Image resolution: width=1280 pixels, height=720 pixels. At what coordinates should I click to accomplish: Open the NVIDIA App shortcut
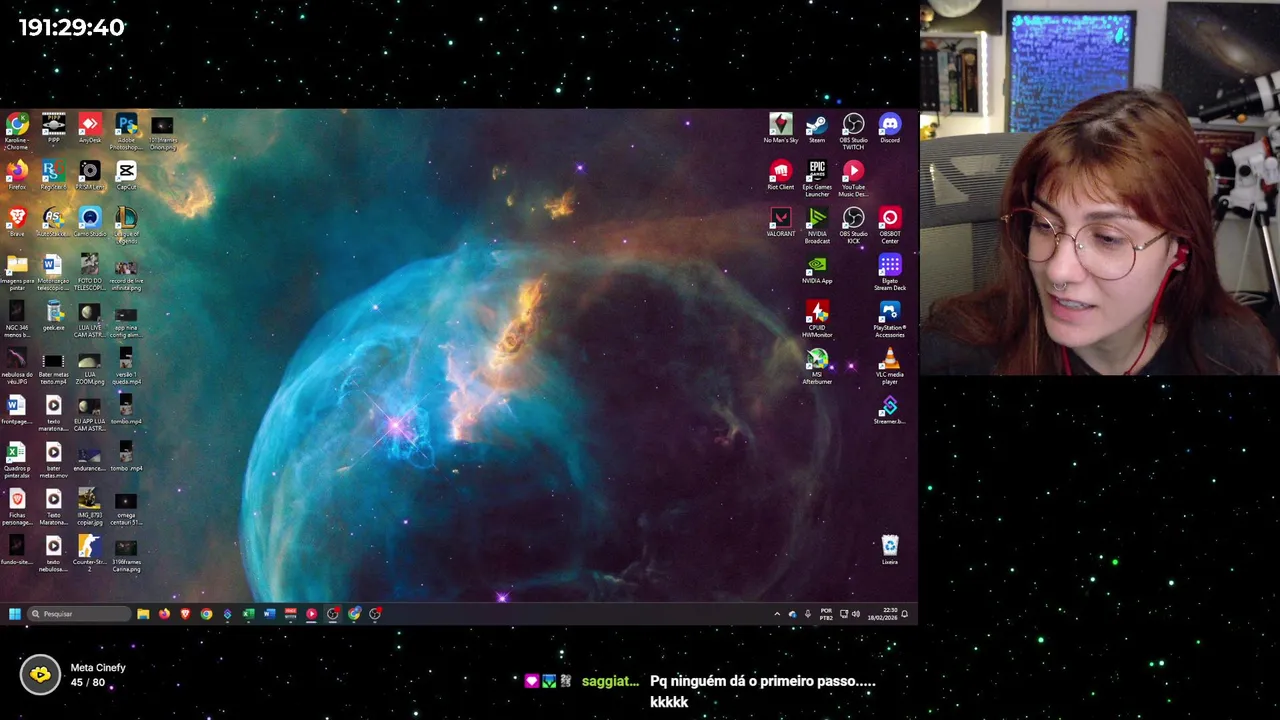pos(817,269)
